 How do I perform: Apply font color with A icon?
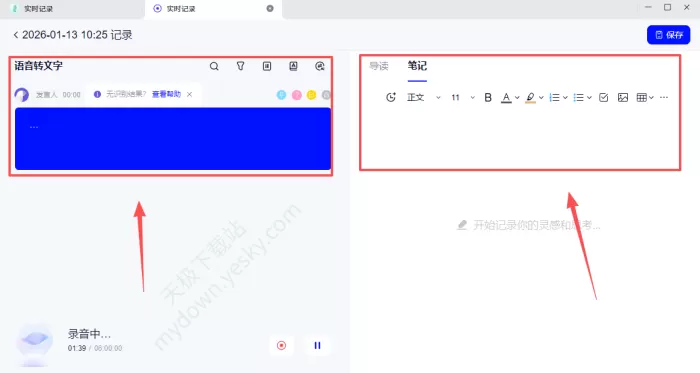tap(506, 97)
